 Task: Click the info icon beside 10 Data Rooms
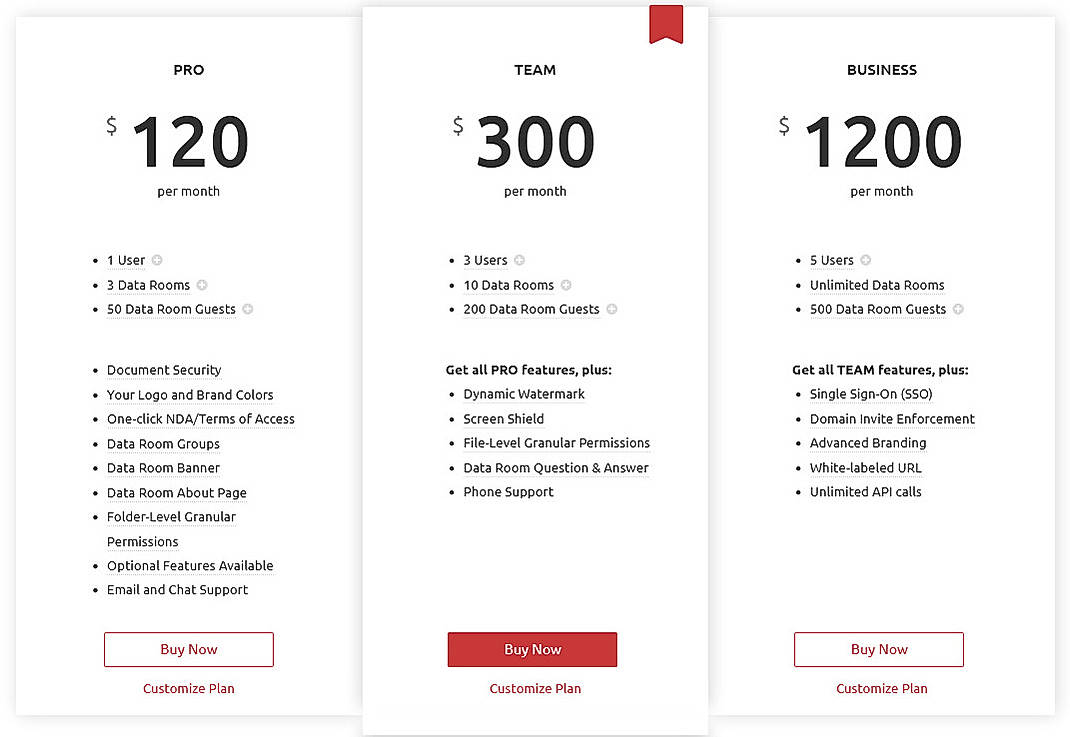pyautogui.click(x=567, y=285)
